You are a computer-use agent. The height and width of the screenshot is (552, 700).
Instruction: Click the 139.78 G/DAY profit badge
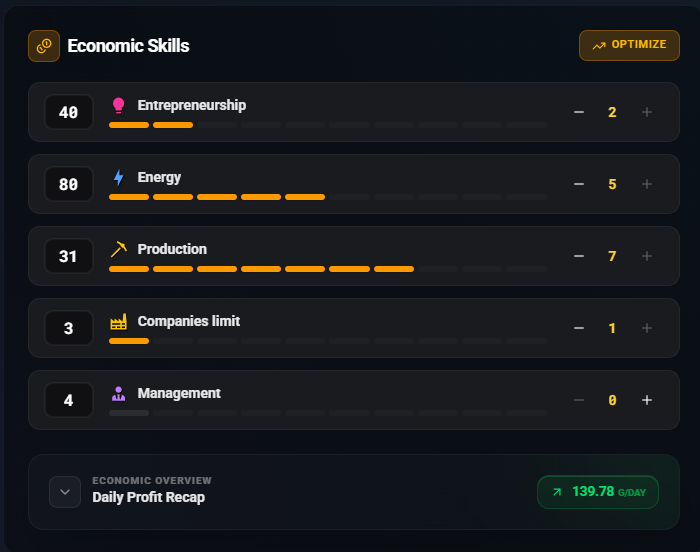598,492
